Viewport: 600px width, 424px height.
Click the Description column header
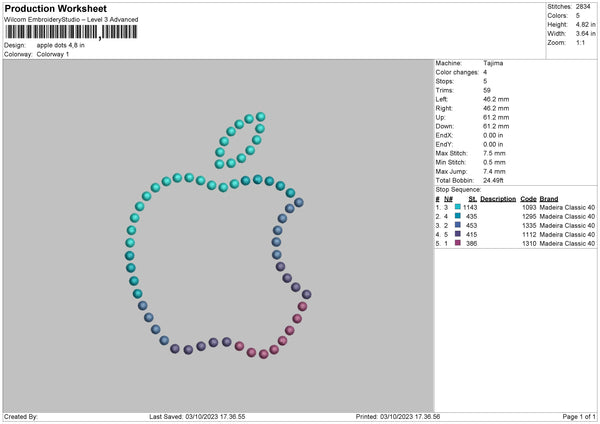point(498,199)
